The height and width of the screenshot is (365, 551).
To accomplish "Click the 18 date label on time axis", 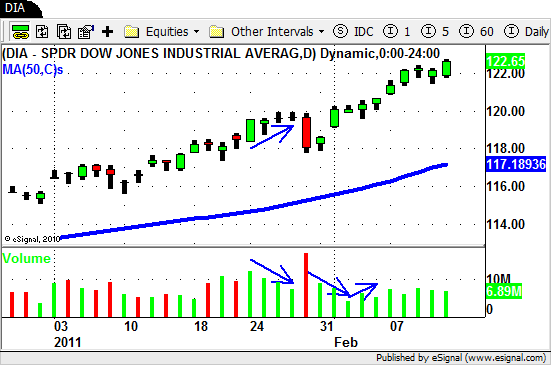I will [x=201, y=326].
